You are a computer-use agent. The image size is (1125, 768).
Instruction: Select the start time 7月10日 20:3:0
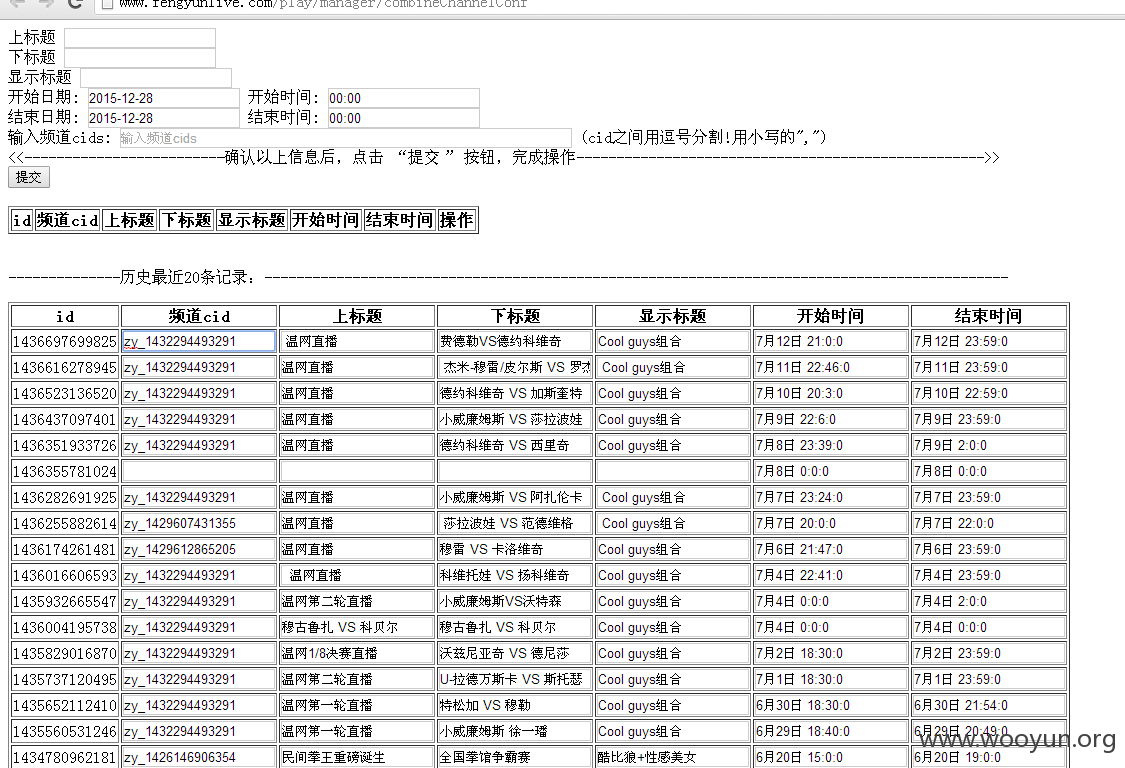(830, 393)
